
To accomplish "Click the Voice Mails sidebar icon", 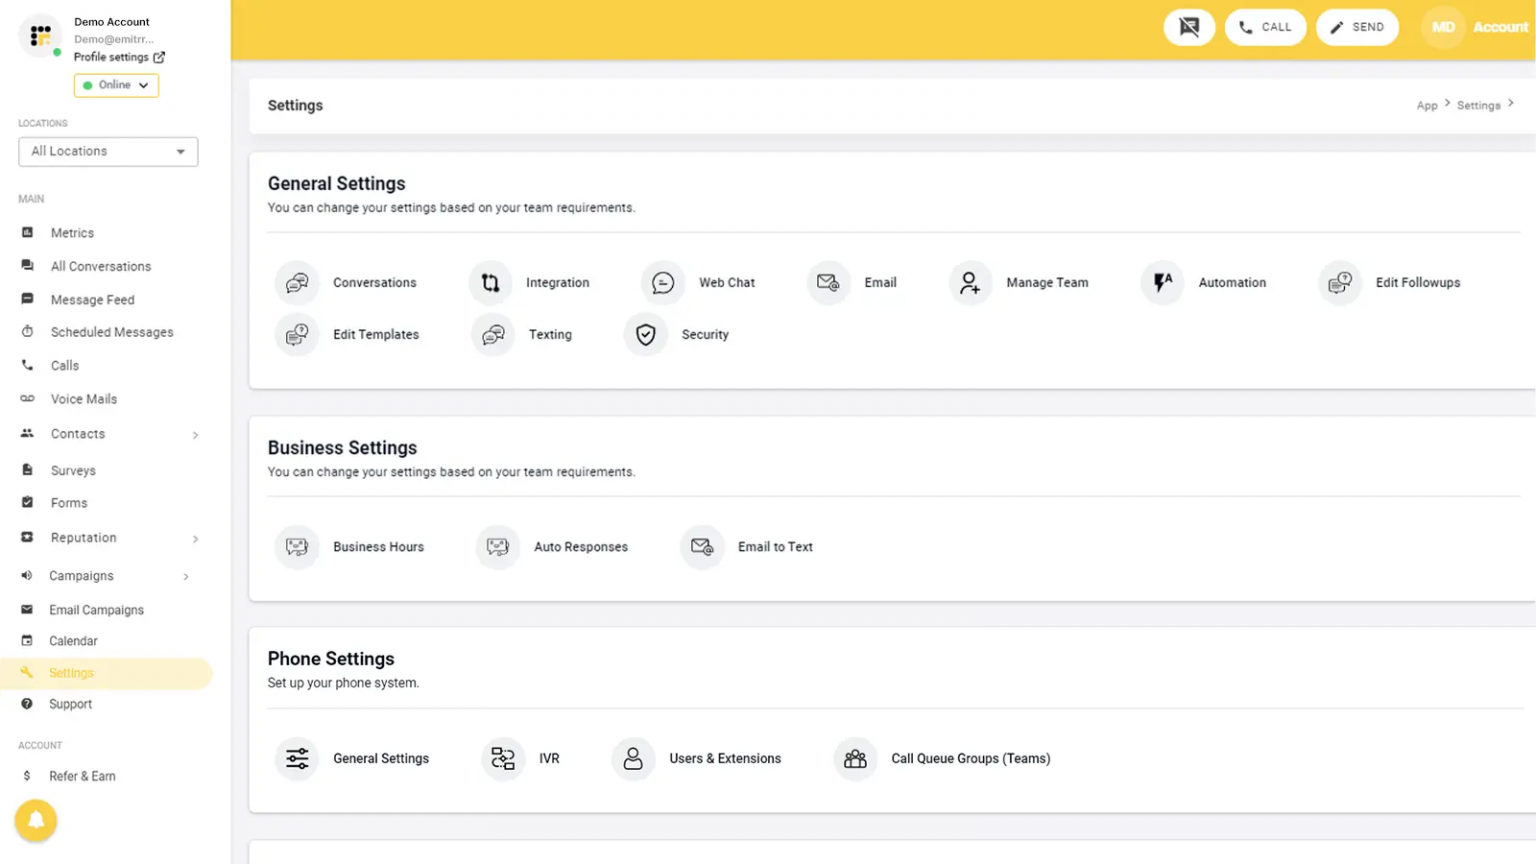I will click(27, 398).
